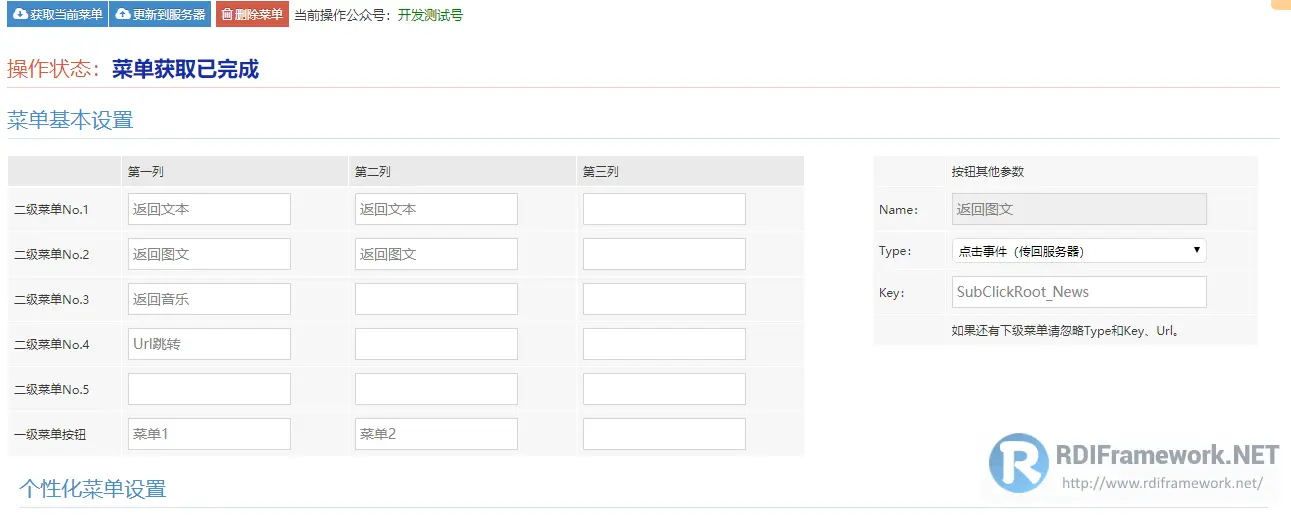1291x522 pixels.
Task: Click the Key: label in parameters panel
Action: [x=892, y=293]
